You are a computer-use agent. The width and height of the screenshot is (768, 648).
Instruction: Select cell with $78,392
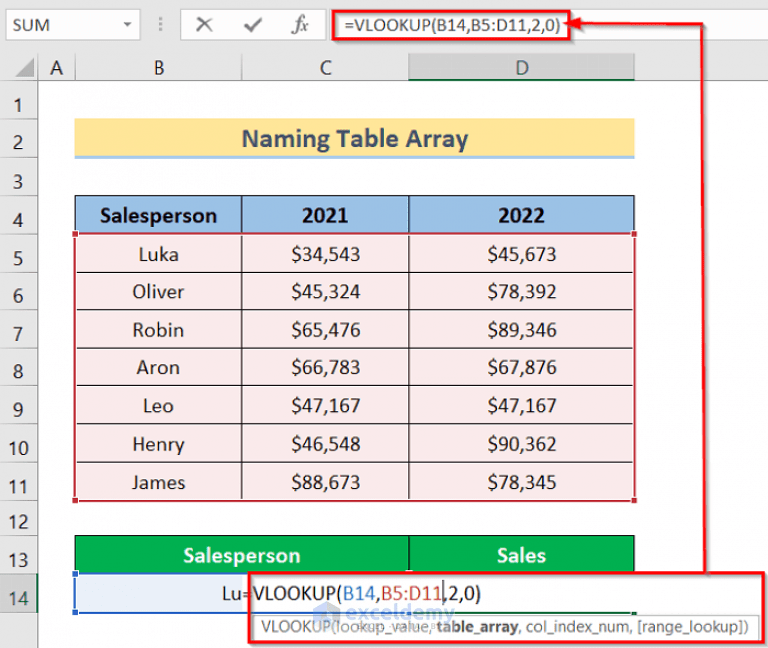[521, 291]
